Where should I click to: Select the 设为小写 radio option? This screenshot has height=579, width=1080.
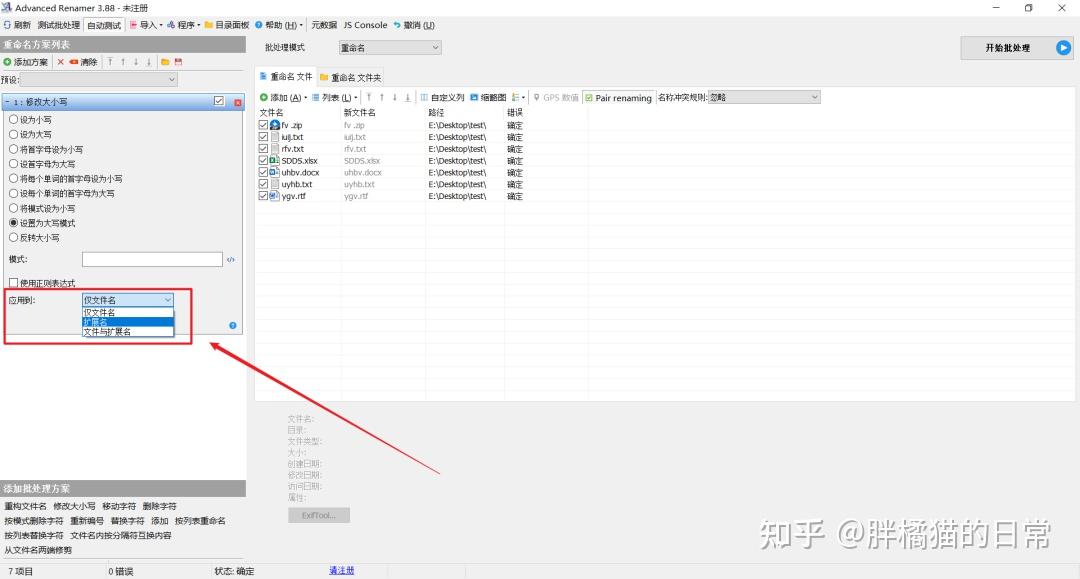13,119
